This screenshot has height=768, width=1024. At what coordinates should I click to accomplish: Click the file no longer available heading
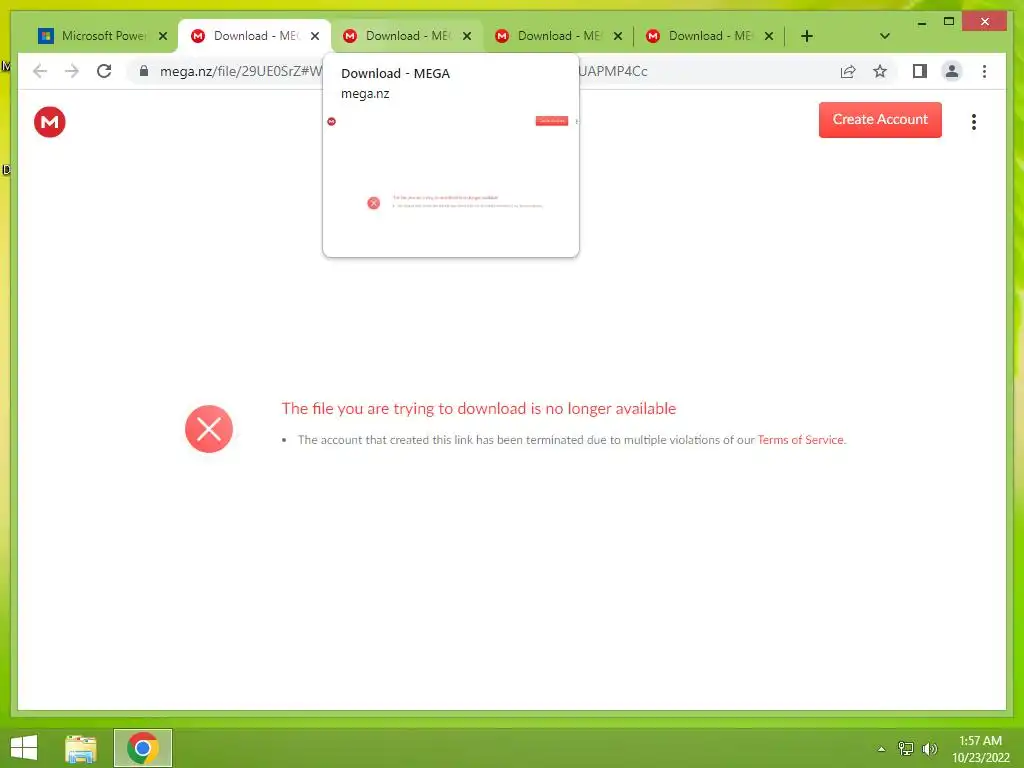click(479, 409)
